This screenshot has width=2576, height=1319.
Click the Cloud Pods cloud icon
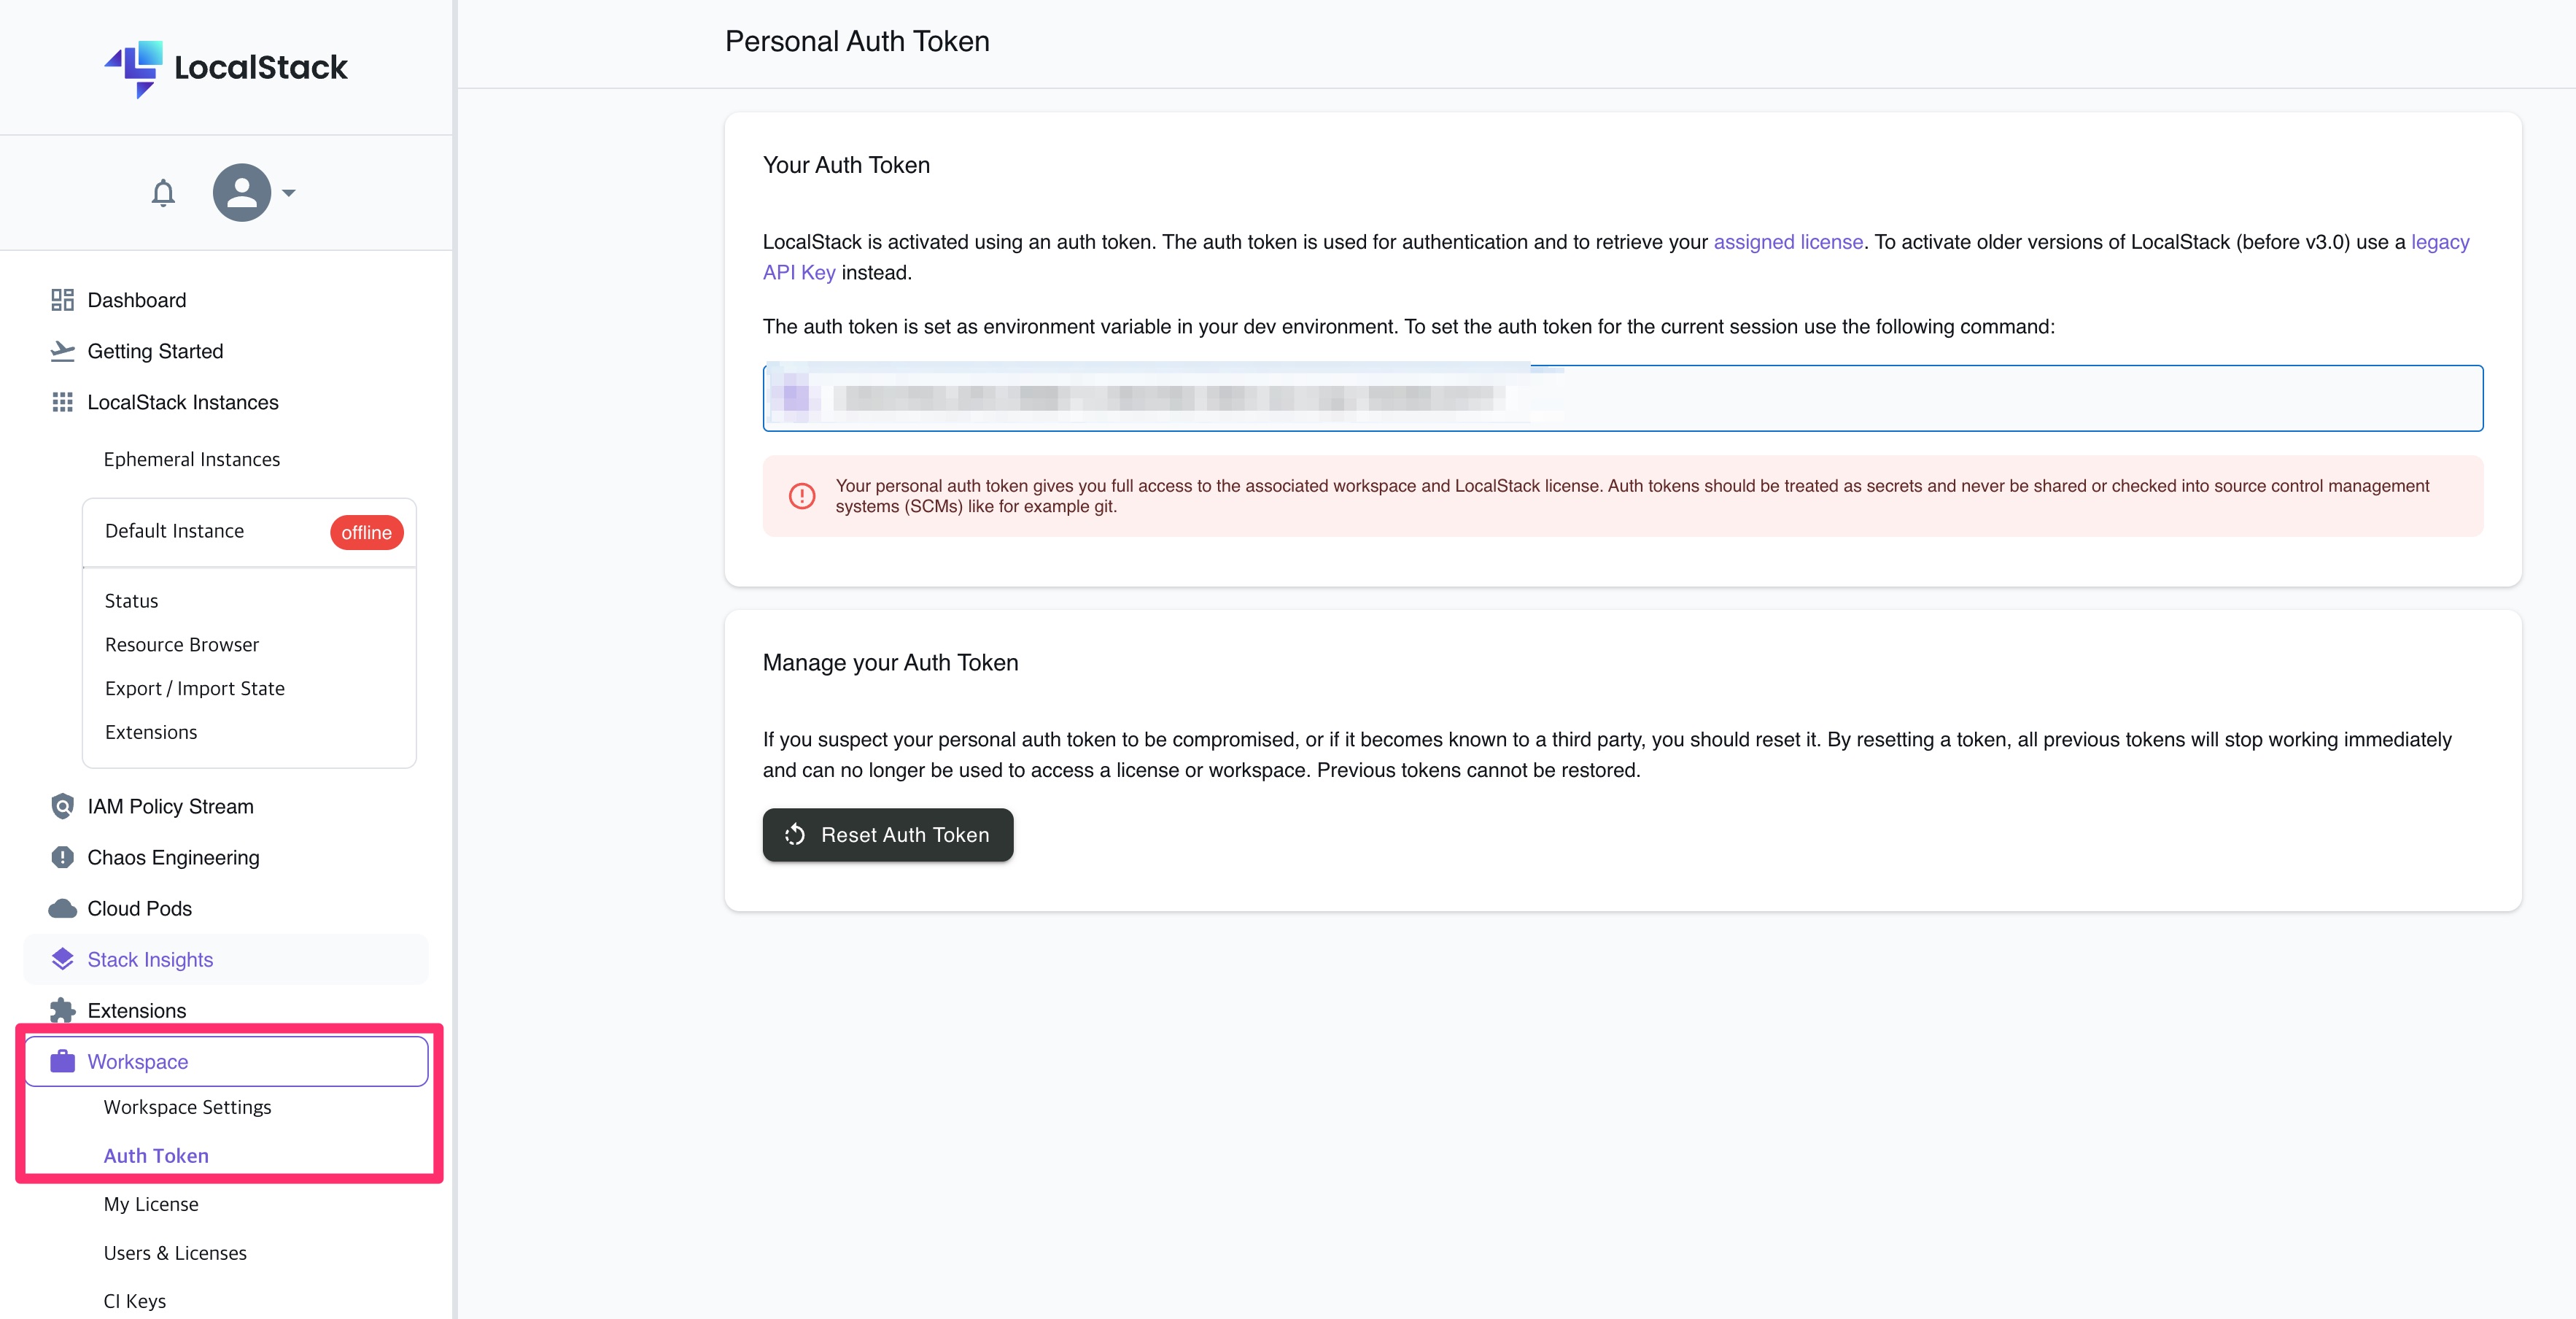[x=62, y=908]
